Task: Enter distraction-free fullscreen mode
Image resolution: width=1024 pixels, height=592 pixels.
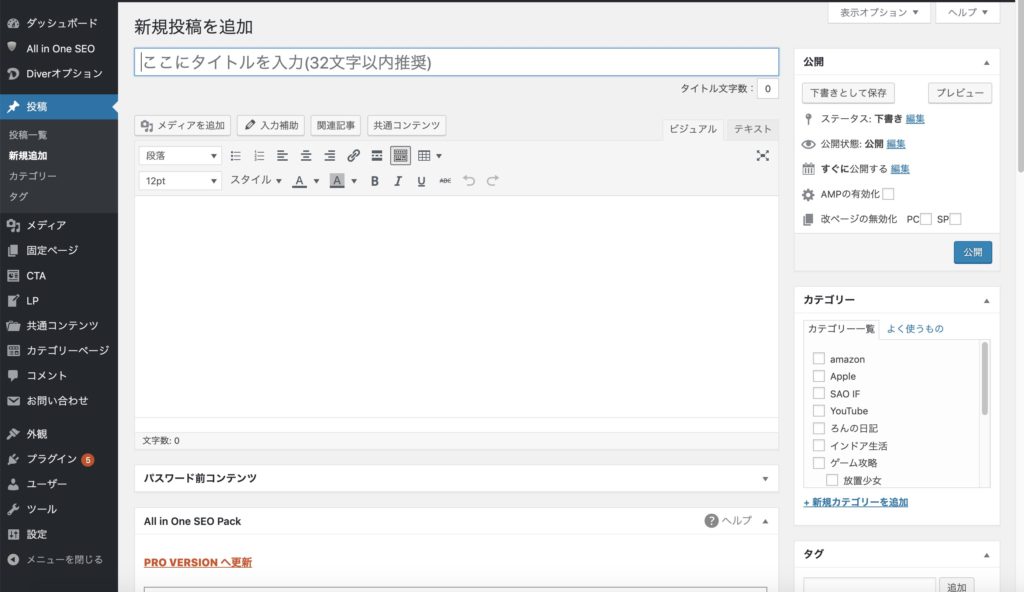Action: click(x=763, y=156)
